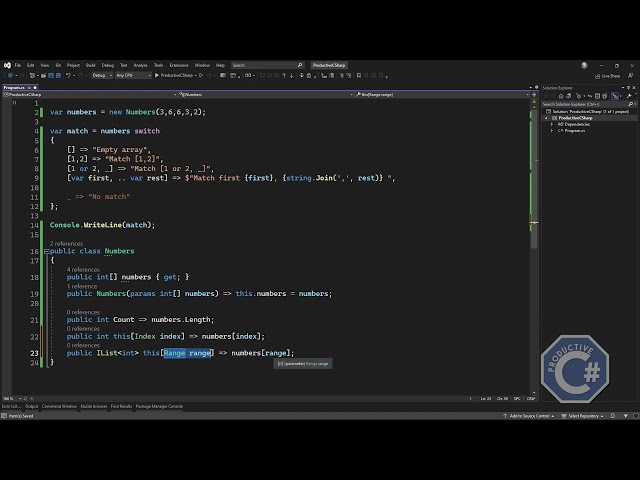Click the Live Share button
Image resolution: width=640 pixels, height=480 pixels.
click(x=608, y=76)
